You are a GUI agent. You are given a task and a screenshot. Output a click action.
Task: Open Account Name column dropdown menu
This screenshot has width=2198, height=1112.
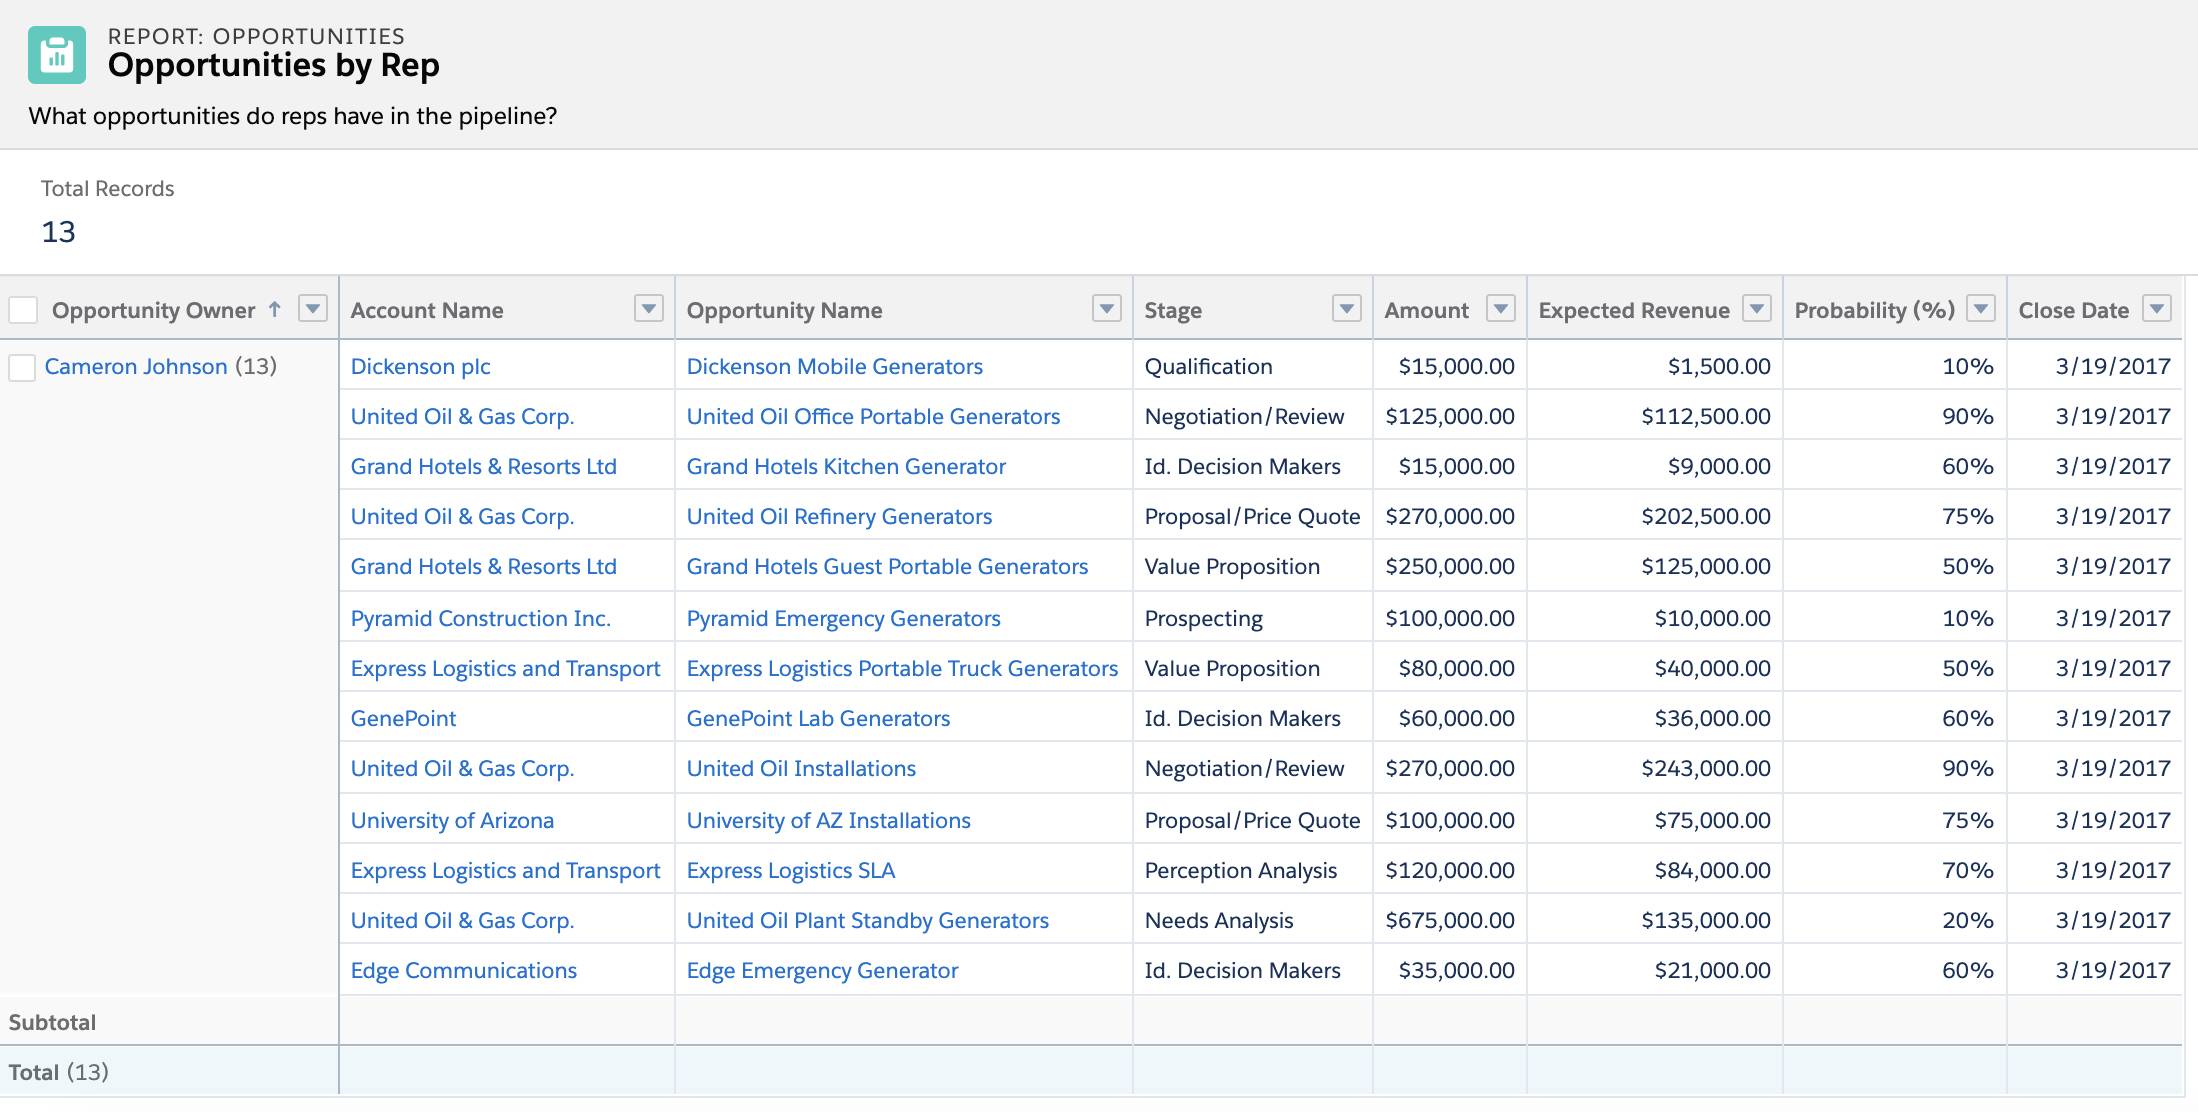click(649, 309)
